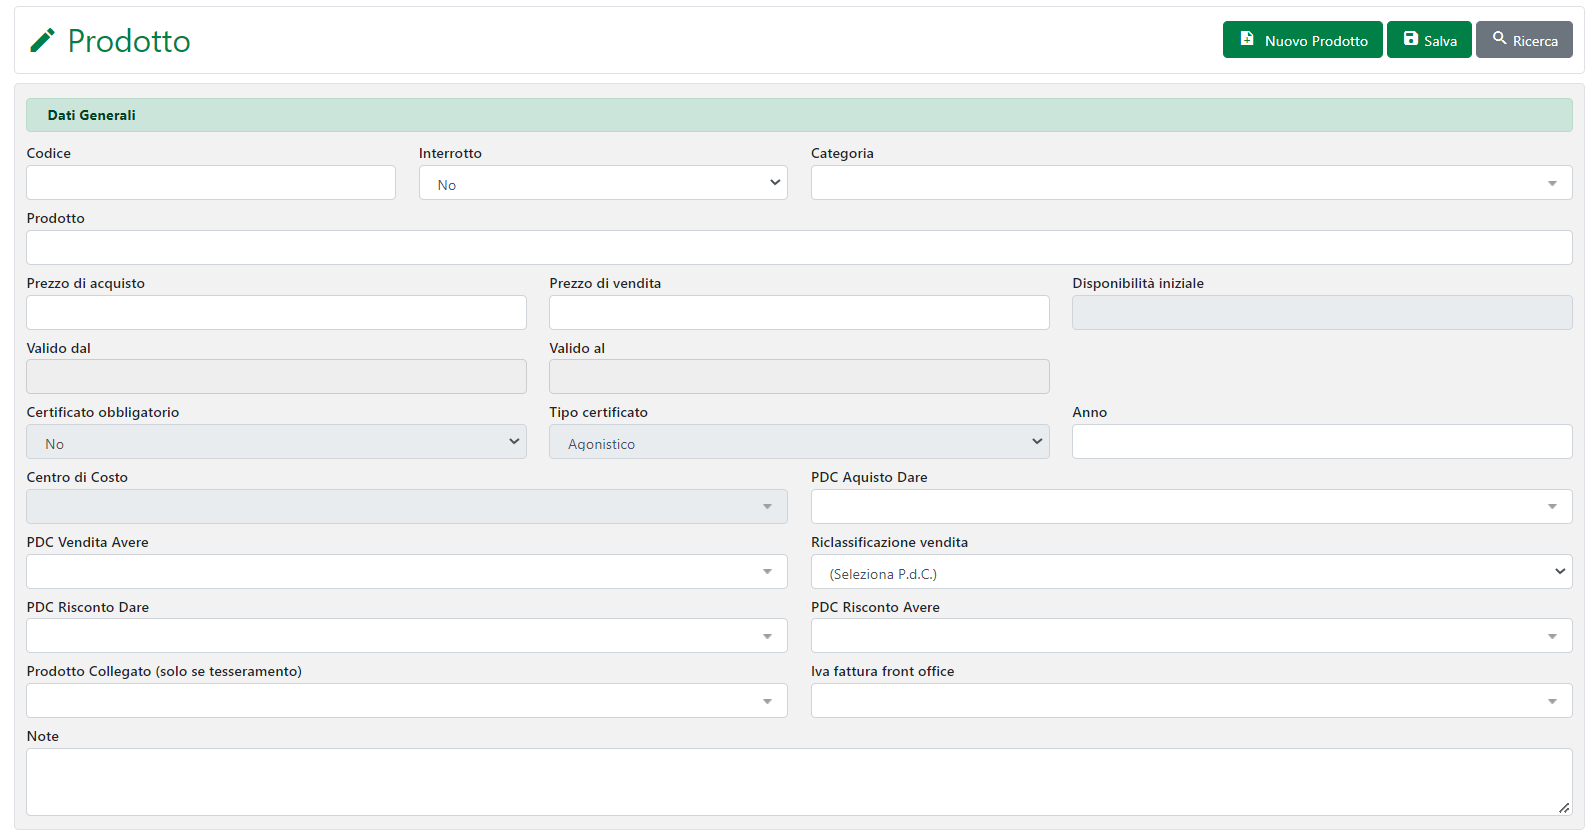Focus the Prezzo di acquisto field
The image size is (1596, 838).
click(x=276, y=313)
